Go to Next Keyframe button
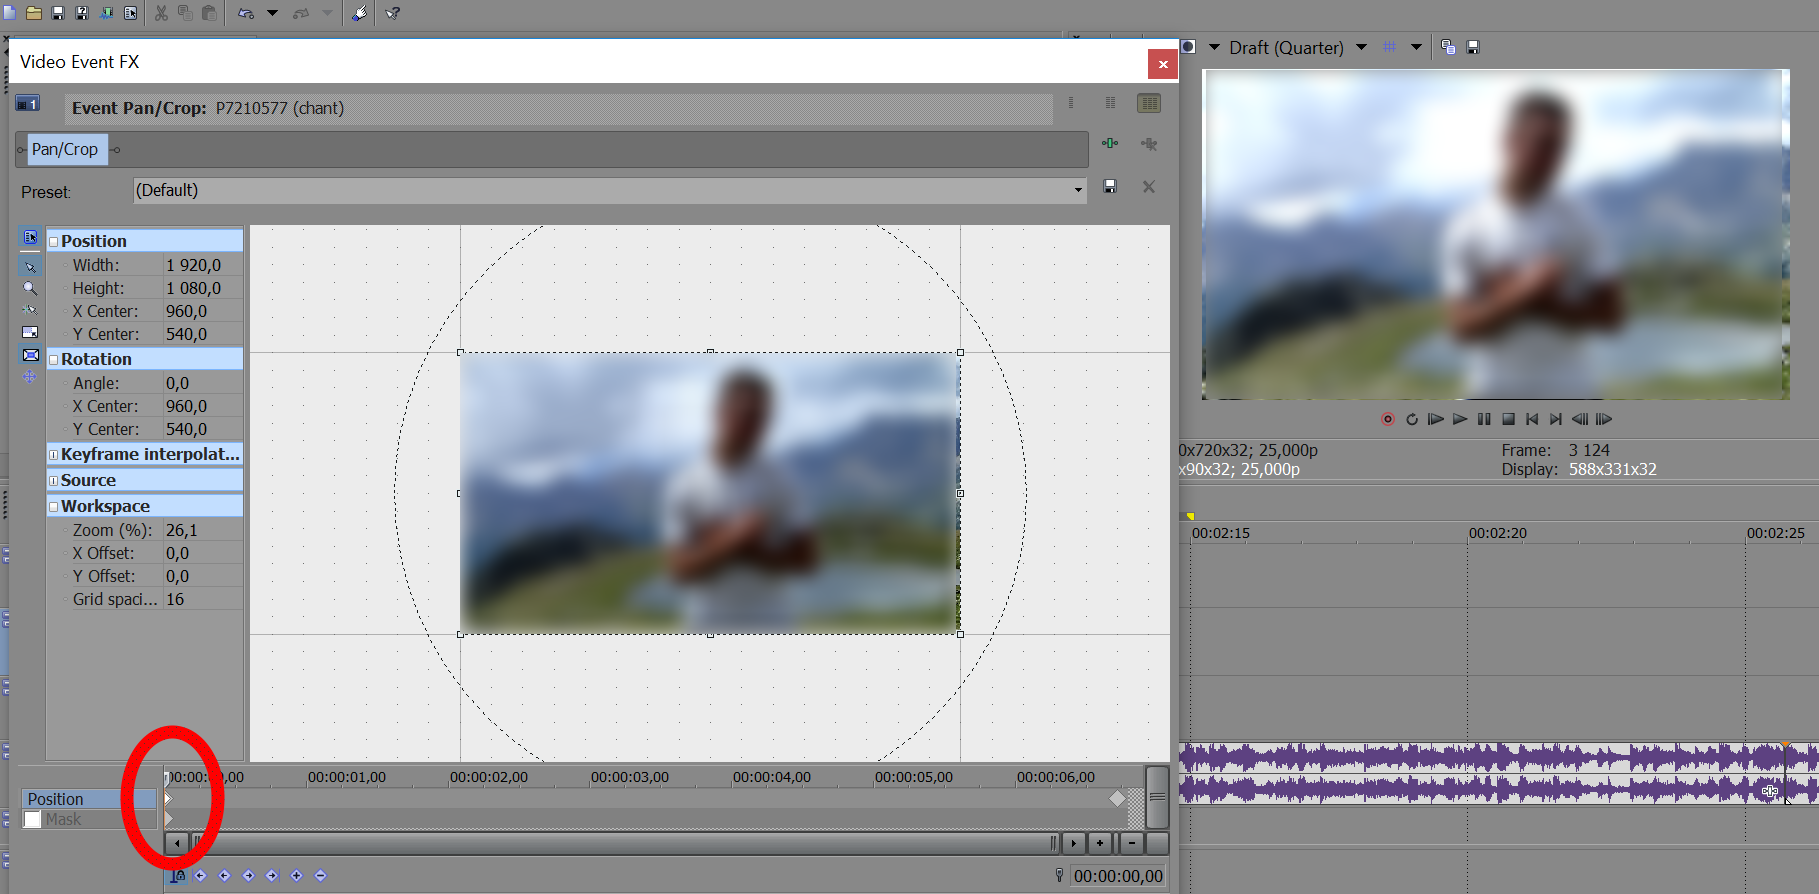The image size is (1819, 894). pyautogui.click(x=248, y=876)
